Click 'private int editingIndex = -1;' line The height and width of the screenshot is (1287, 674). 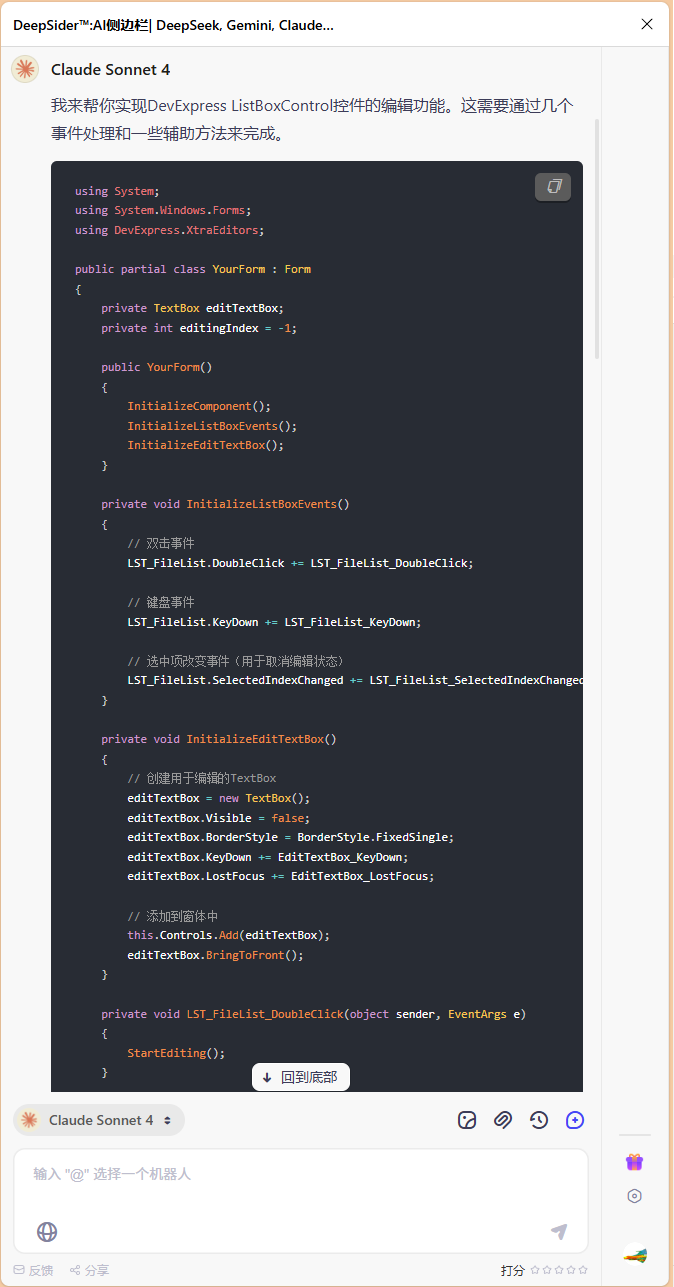pyautogui.click(x=199, y=328)
